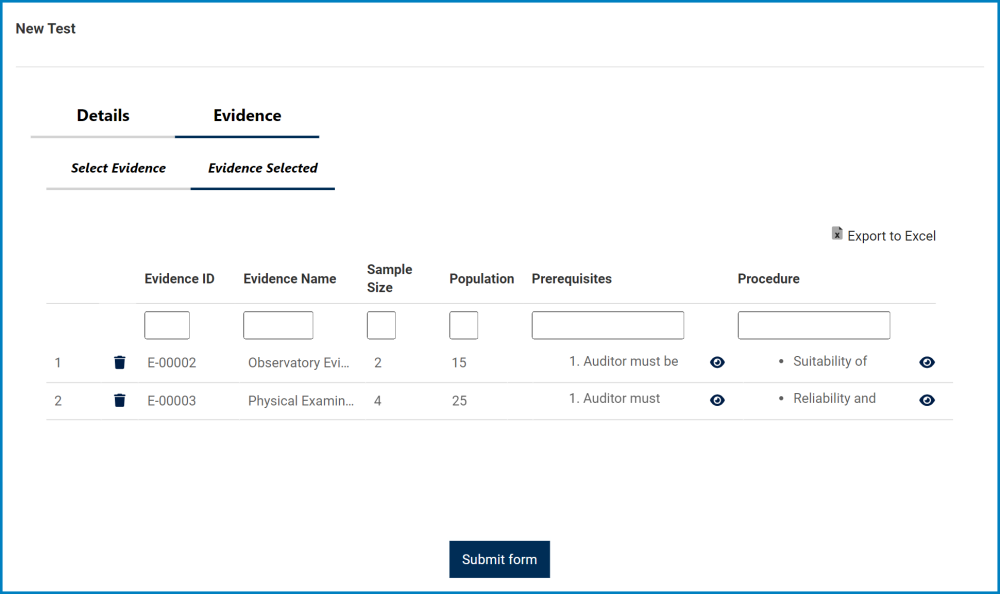Focus the Evidence Name filter field
The width and height of the screenshot is (1000, 594).
tap(277, 324)
